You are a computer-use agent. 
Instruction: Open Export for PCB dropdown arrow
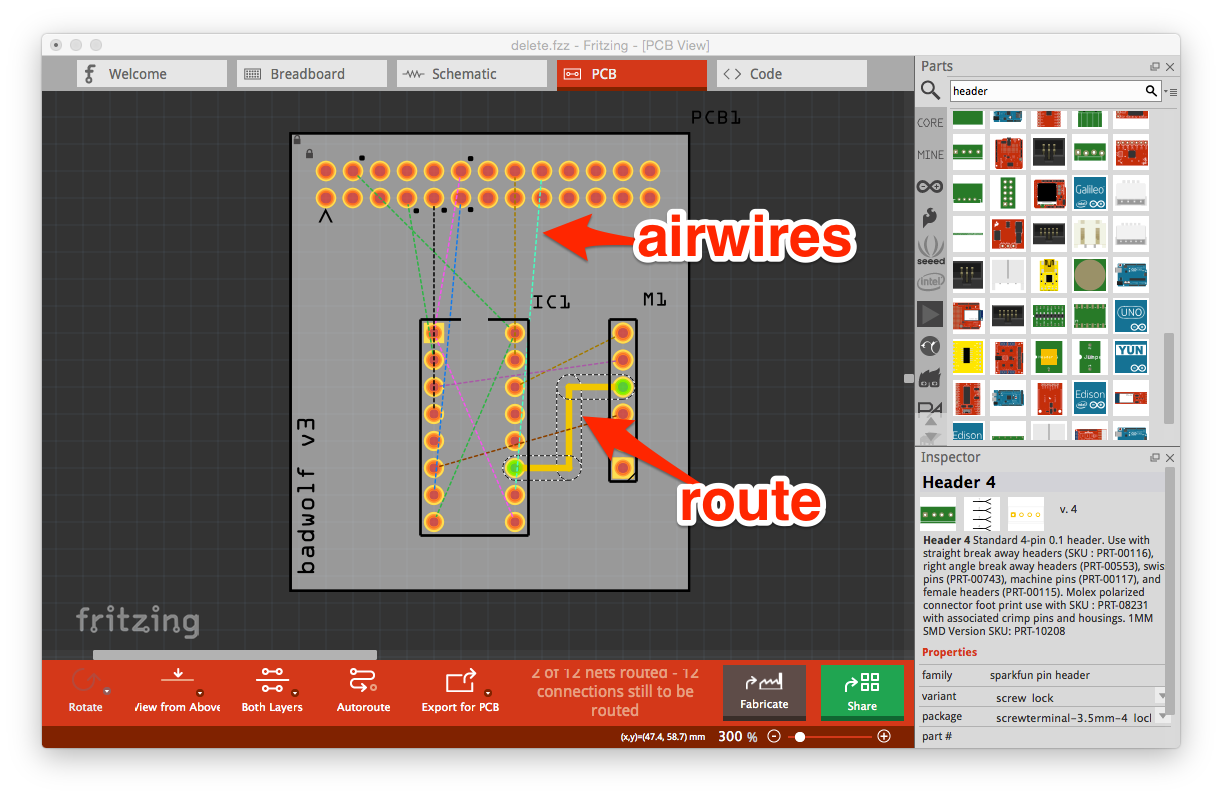click(x=488, y=692)
